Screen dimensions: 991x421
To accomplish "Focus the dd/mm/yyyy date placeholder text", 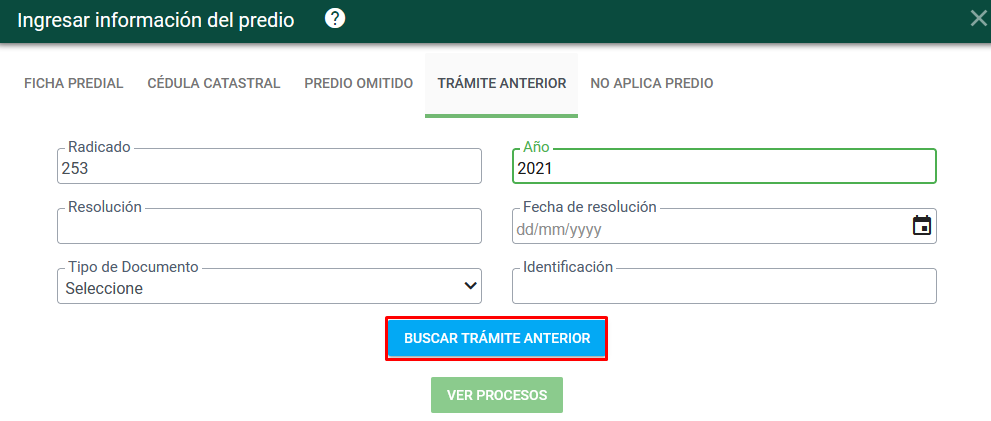I will point(558,229).
